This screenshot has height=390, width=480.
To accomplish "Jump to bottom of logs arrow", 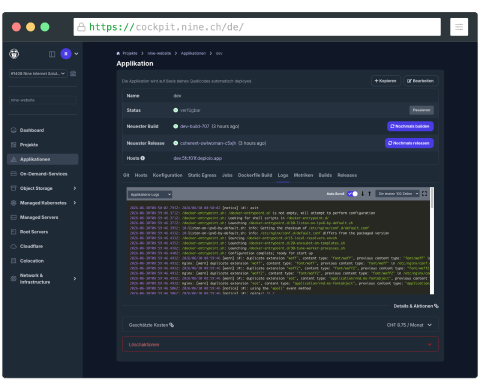I will click(363, 194).
